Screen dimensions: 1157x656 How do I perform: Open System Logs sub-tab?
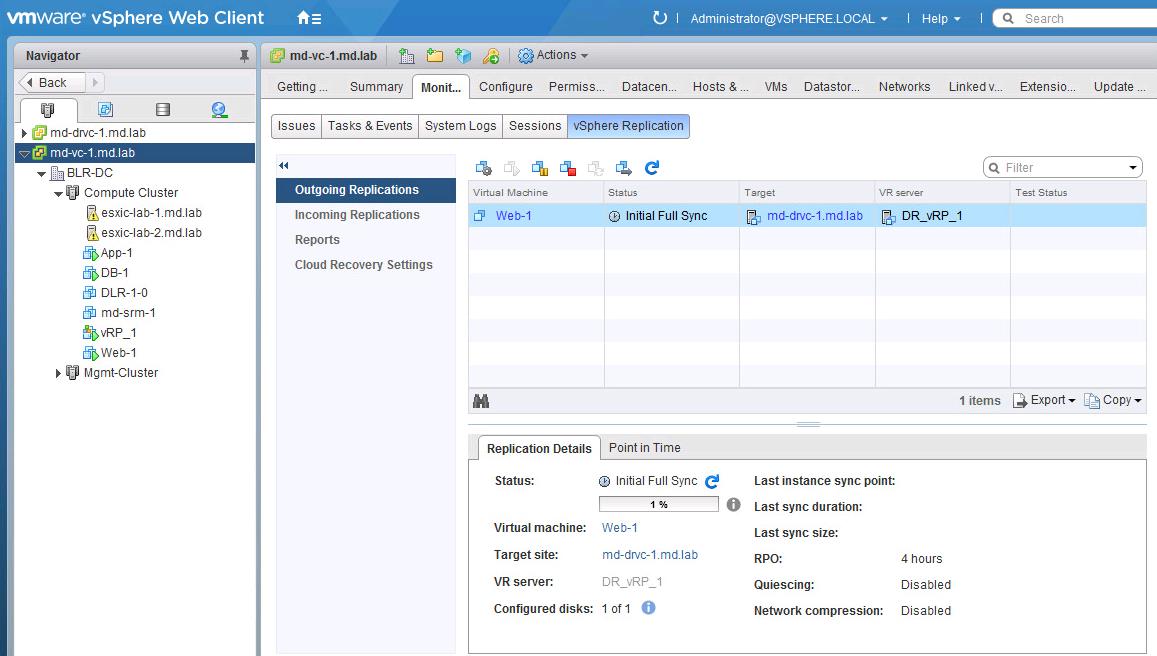[460, 126]
